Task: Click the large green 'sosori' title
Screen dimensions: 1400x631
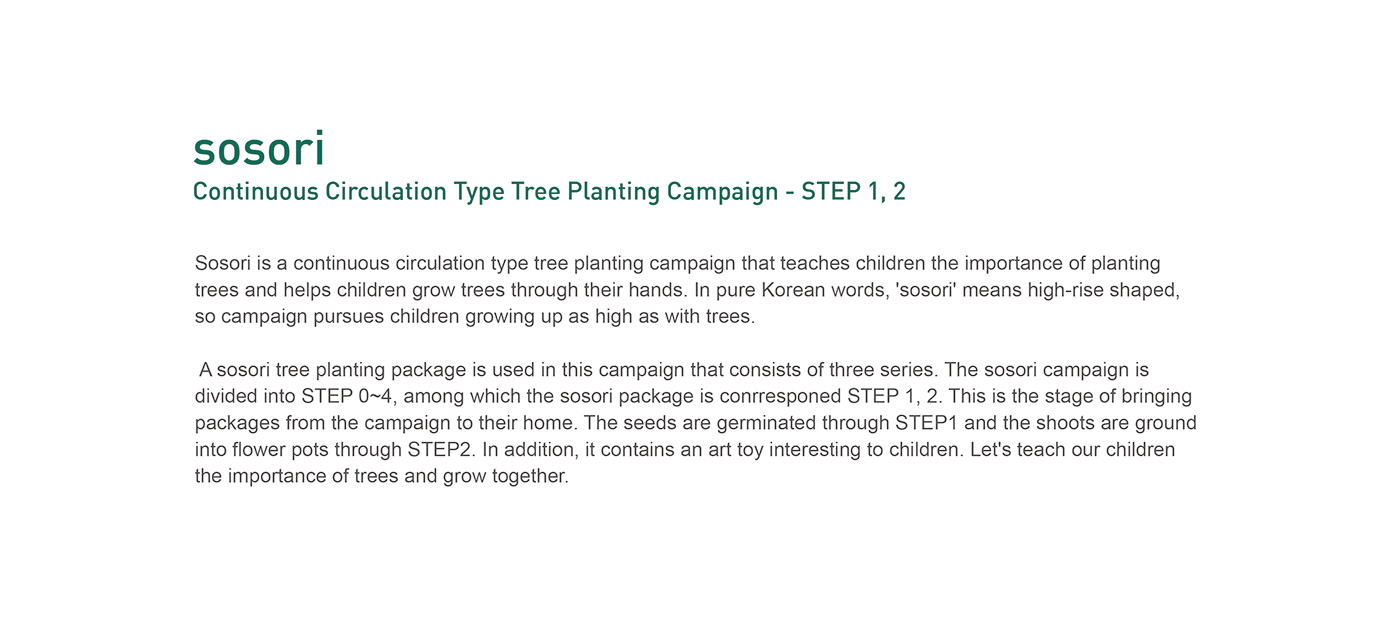Action: pyautogui.click(x=258, y=148)
